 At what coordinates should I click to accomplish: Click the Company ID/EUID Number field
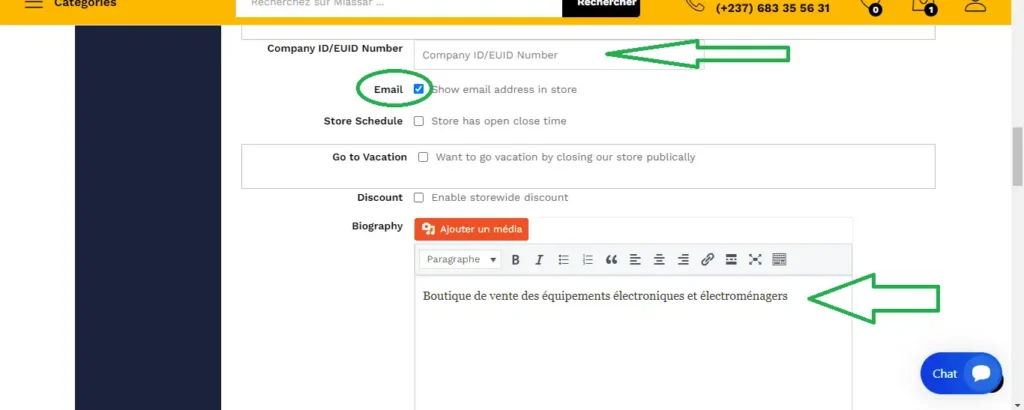[x=558, y=55]
